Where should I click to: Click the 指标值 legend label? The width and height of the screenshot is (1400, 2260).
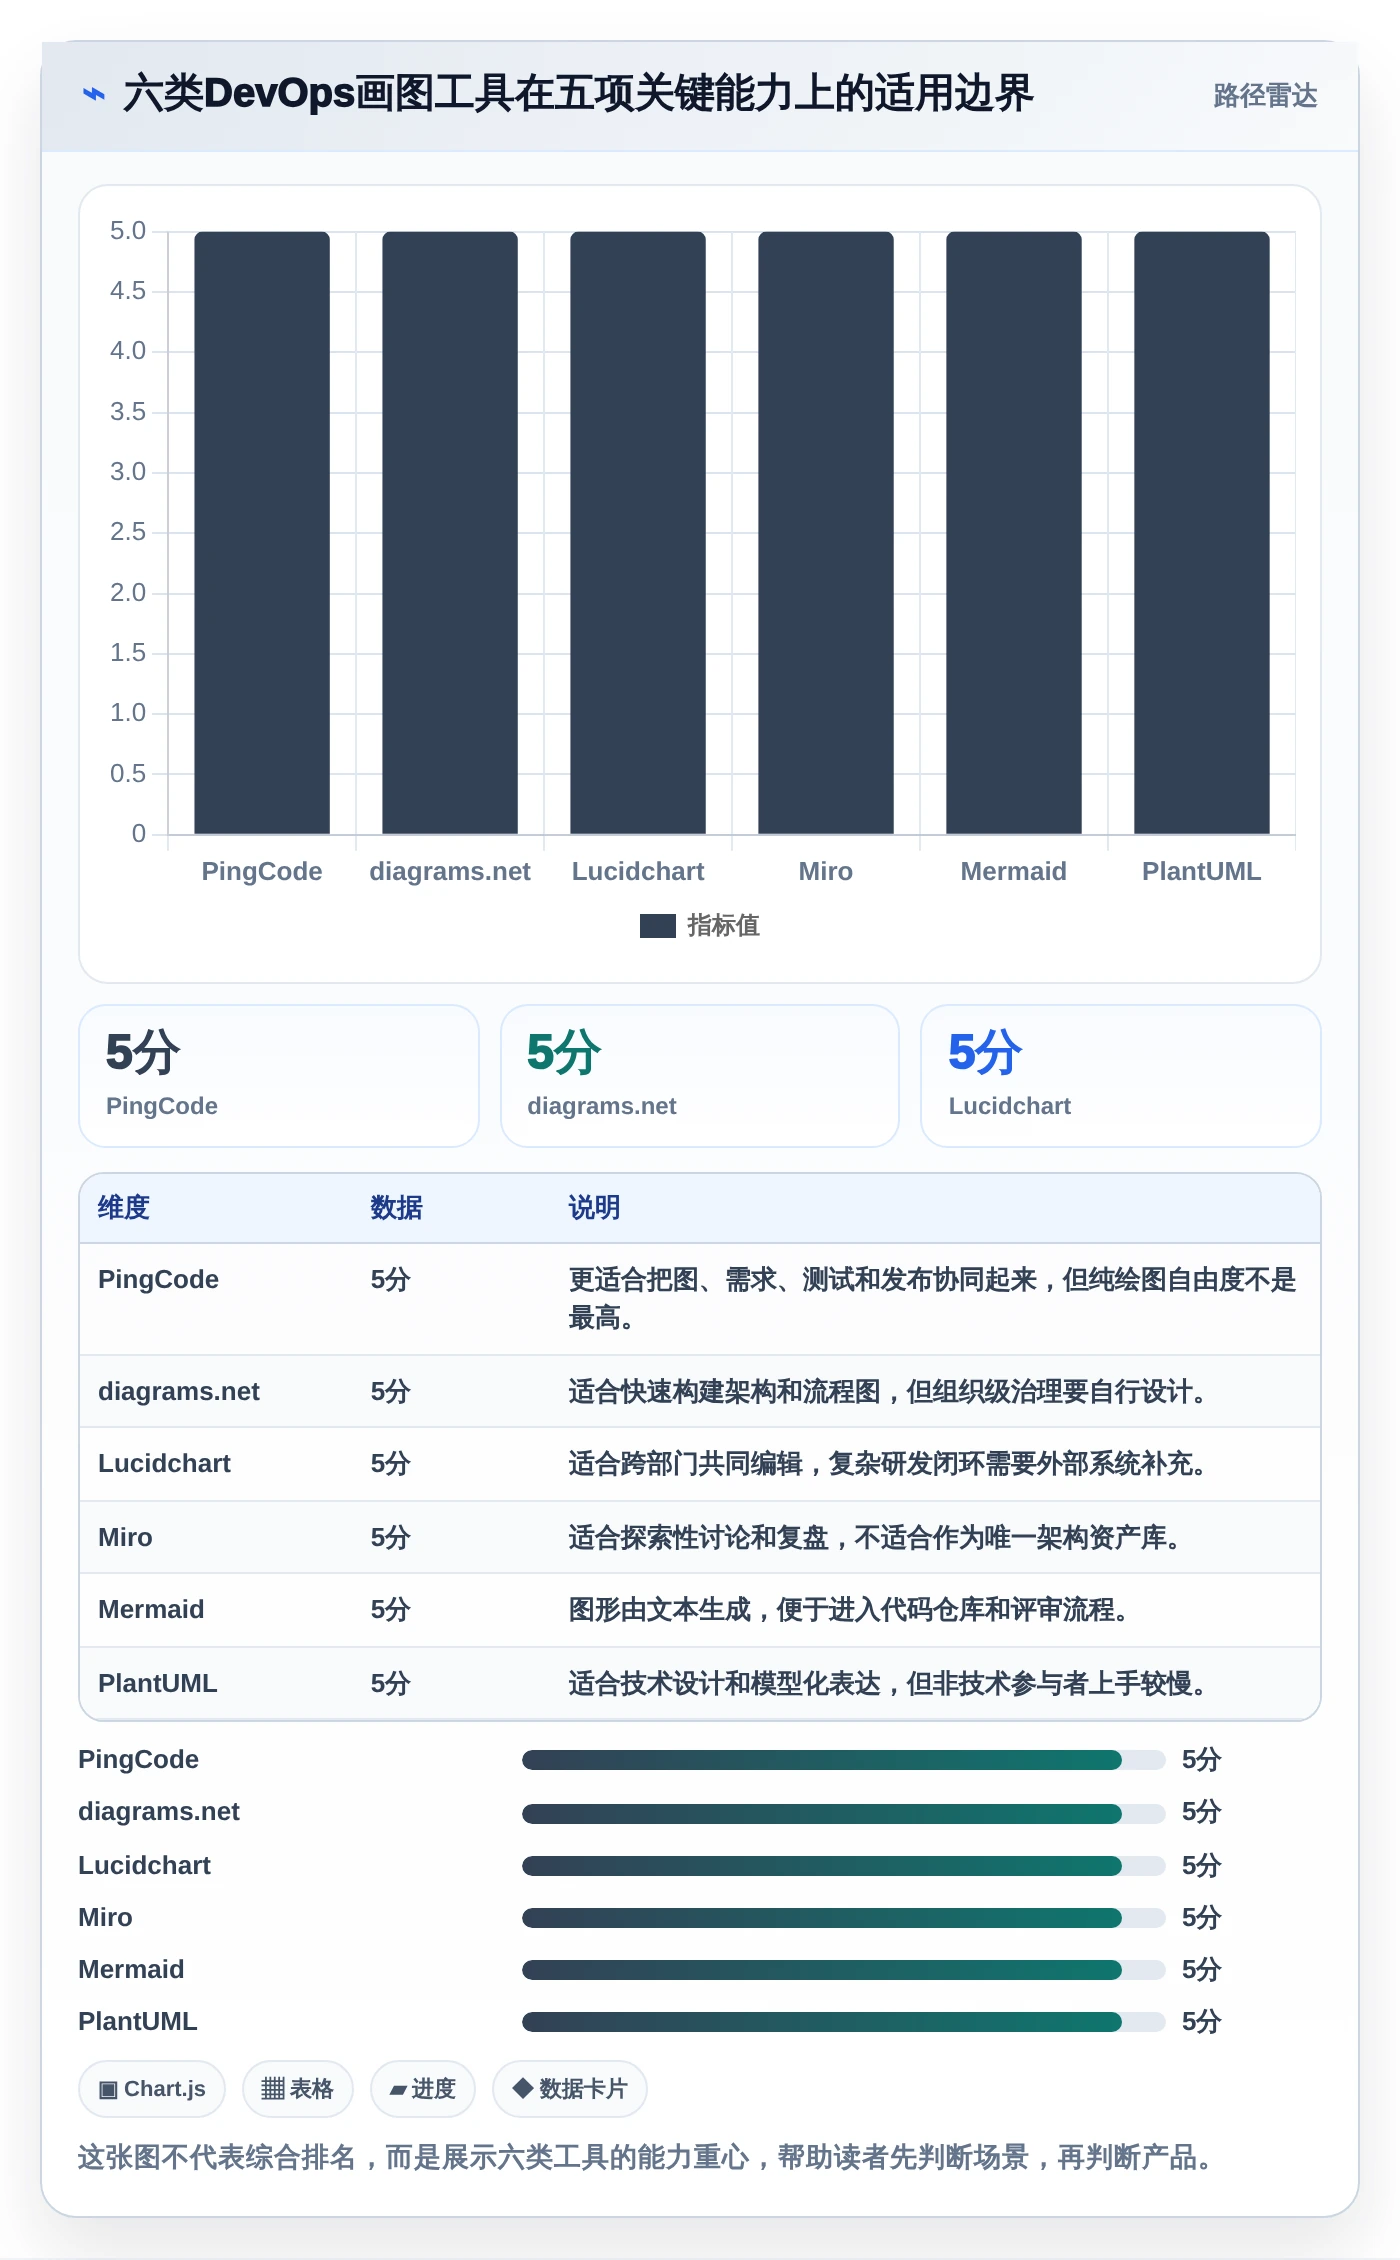point(723,926)
